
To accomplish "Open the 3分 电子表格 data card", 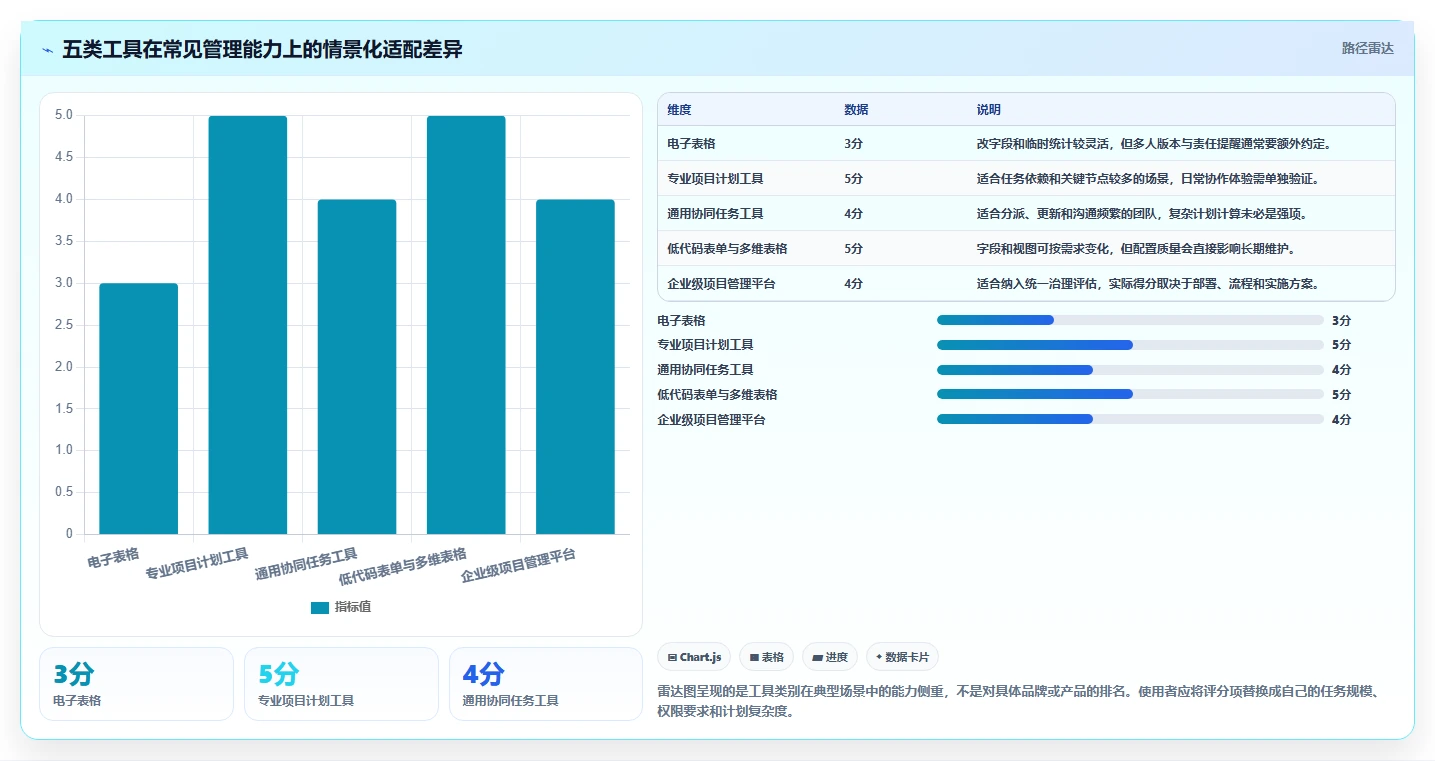I will (x=136, y=684).
